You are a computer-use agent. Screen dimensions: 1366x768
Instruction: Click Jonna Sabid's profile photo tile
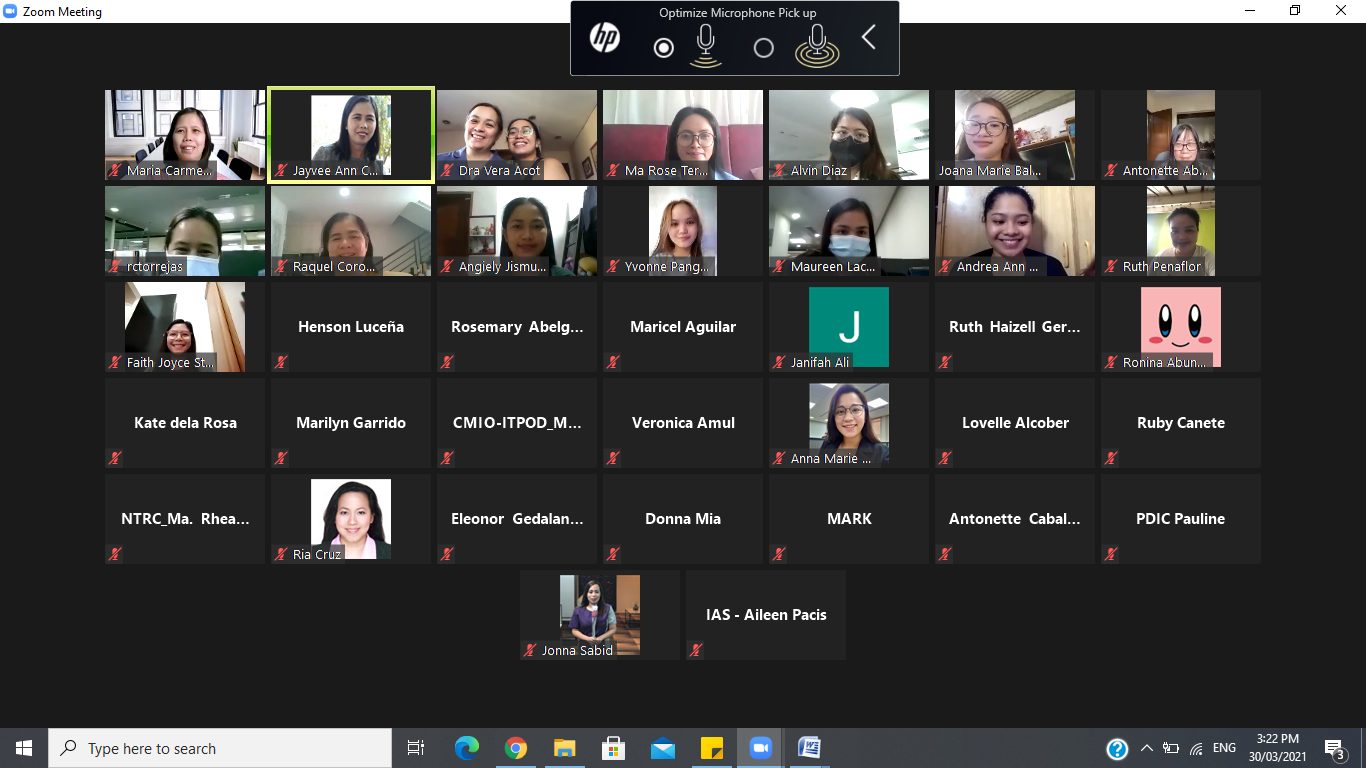coord(600,615)
